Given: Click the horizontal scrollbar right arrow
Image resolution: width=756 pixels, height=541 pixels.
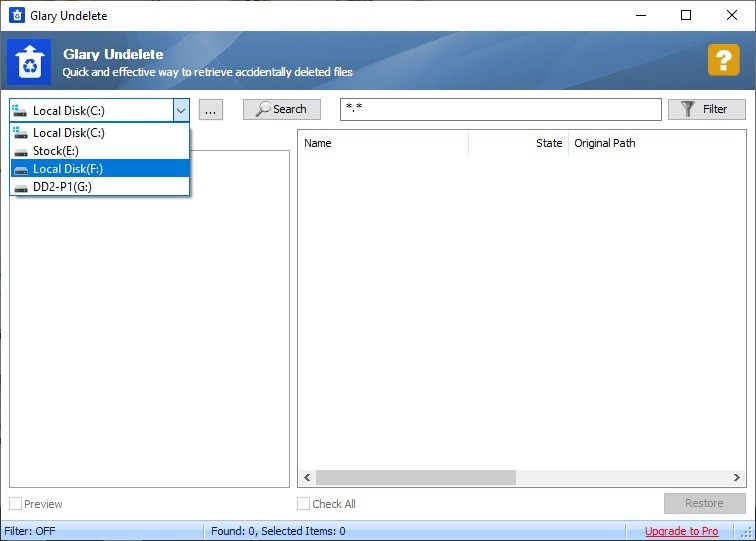Looking at the screenshot, I should click(738, 478).
